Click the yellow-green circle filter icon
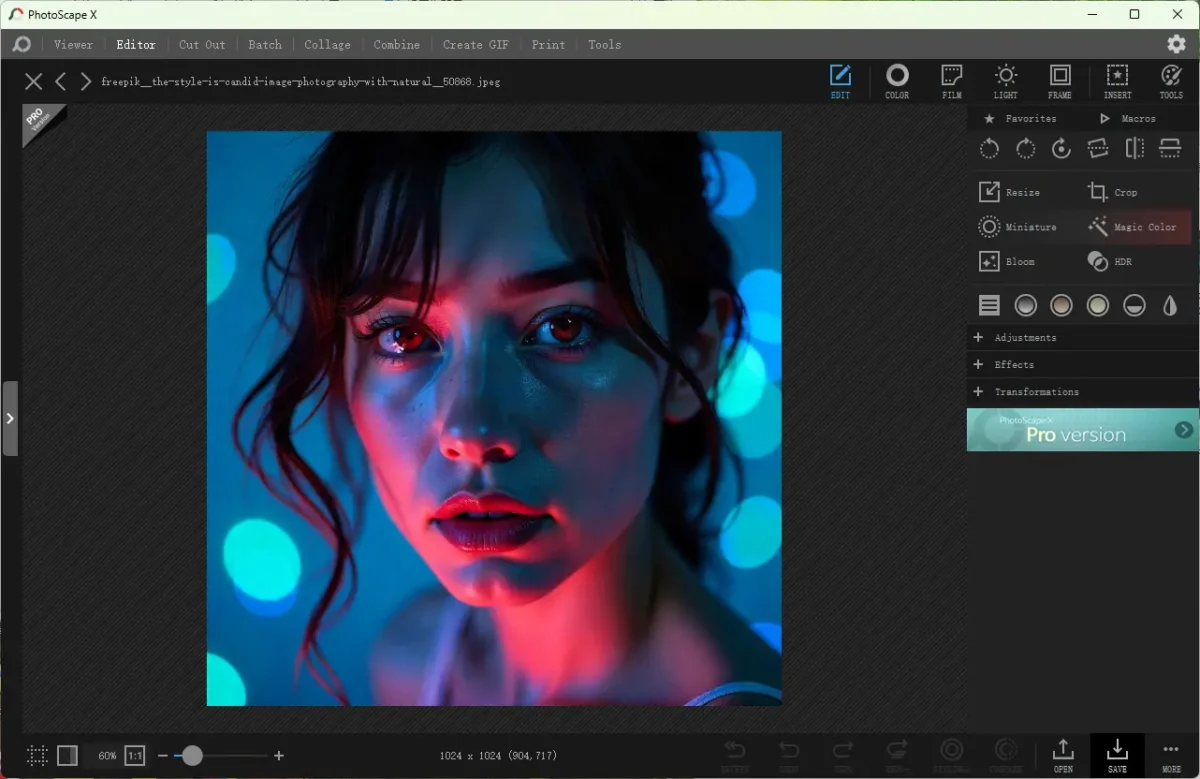 coord(1098,306)
